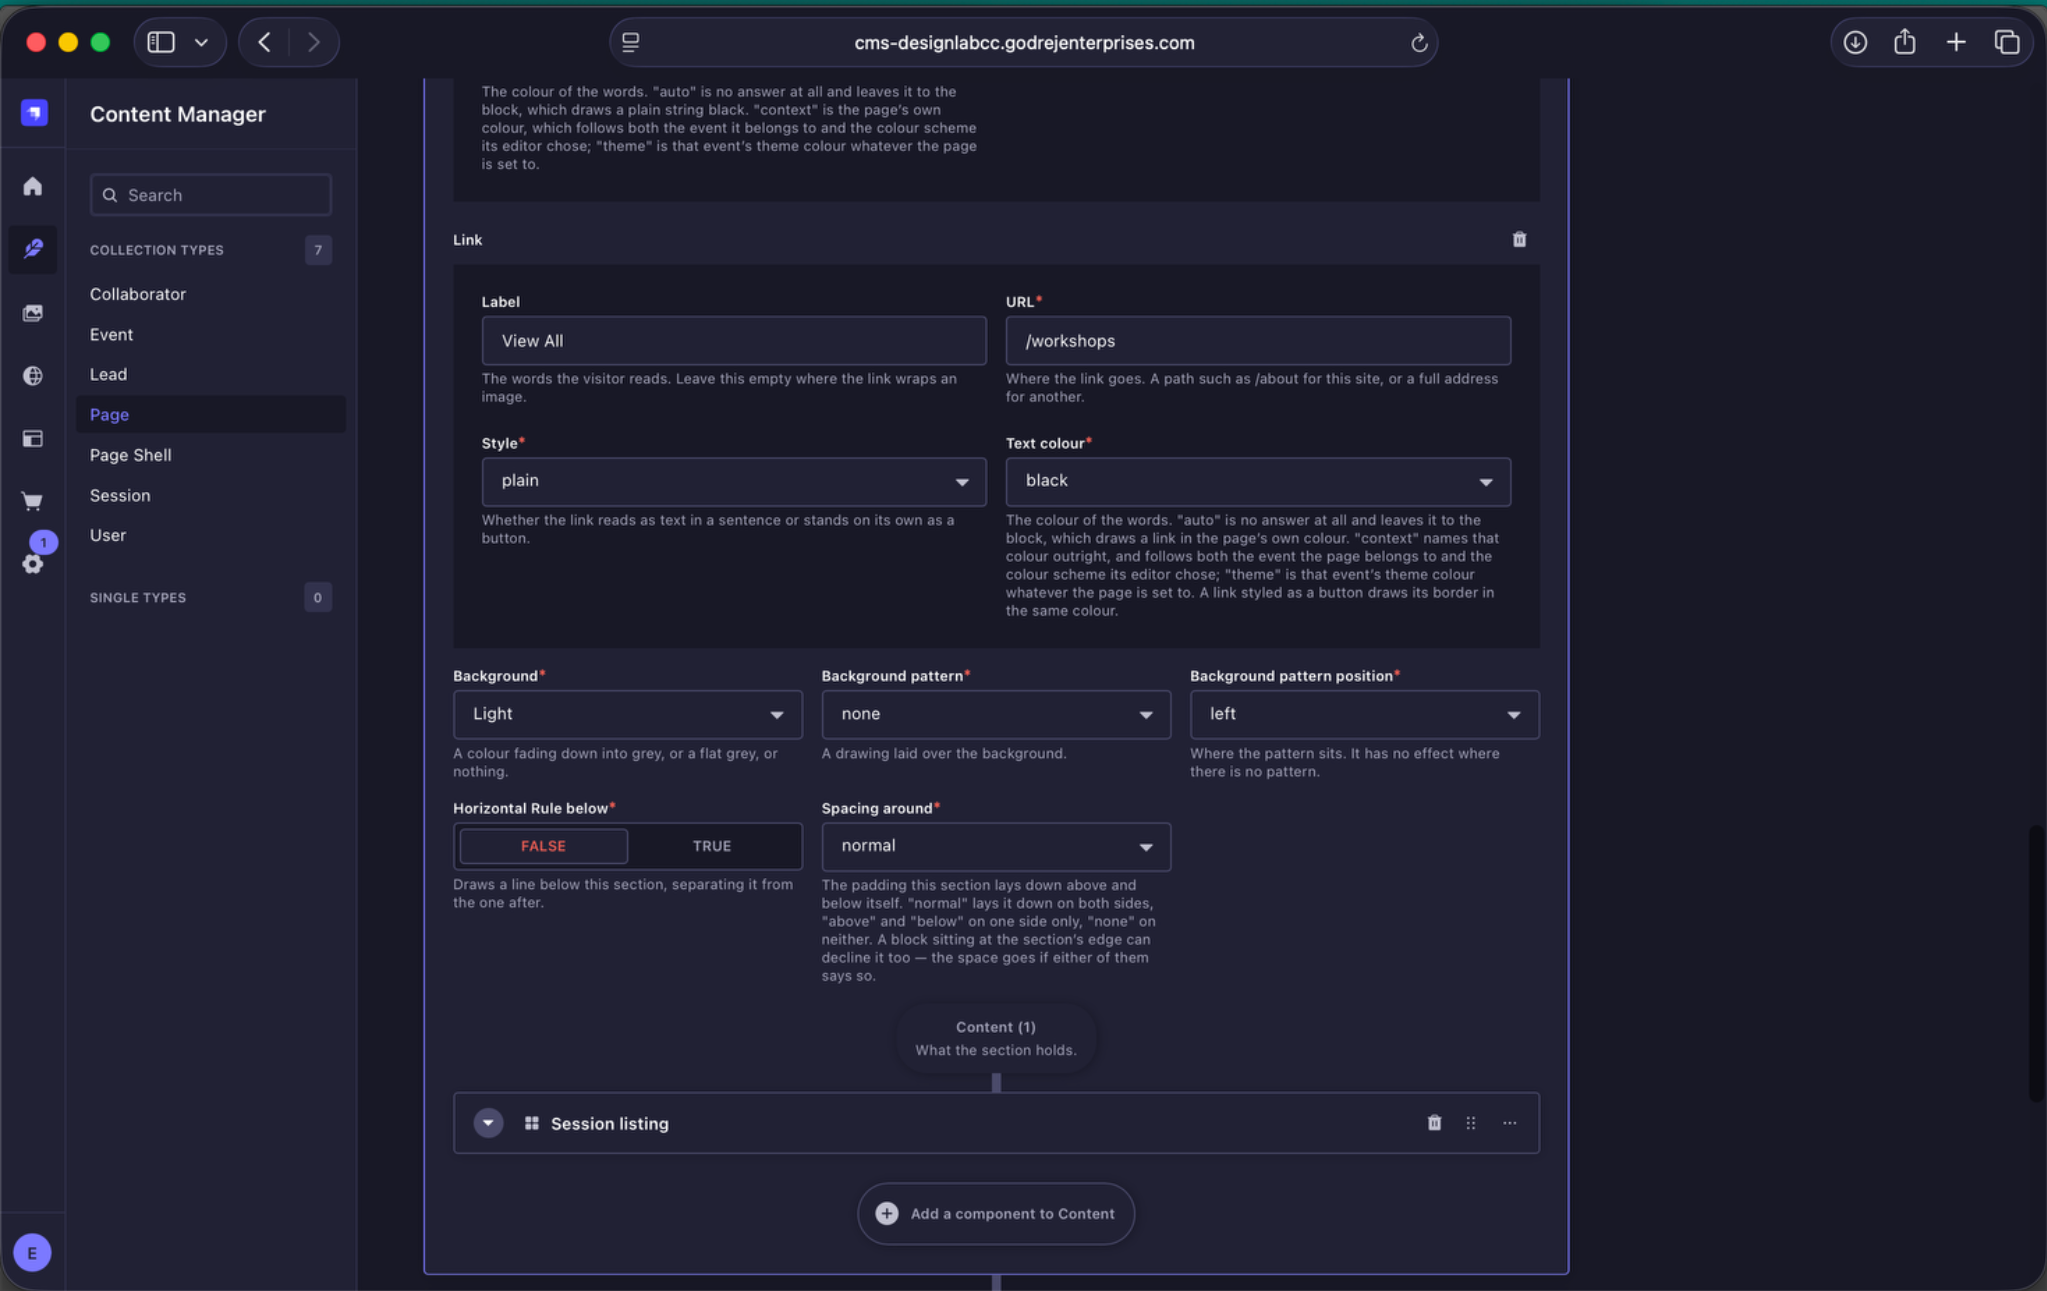Open Background pattern position dropdown
The image size is (2047, 1291).
pos(1364,714)
